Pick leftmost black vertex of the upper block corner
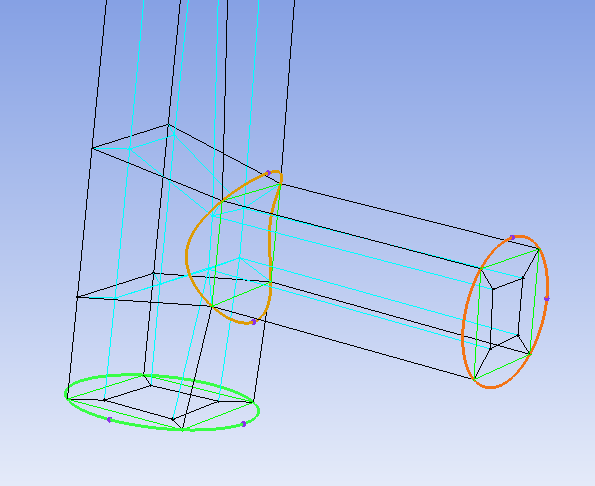 pyautogui.click(x=92, y=148)
